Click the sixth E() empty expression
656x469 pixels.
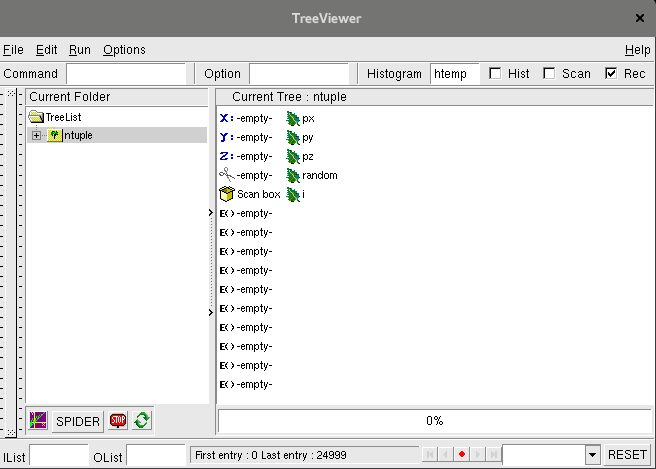click(x=246, y=308)
